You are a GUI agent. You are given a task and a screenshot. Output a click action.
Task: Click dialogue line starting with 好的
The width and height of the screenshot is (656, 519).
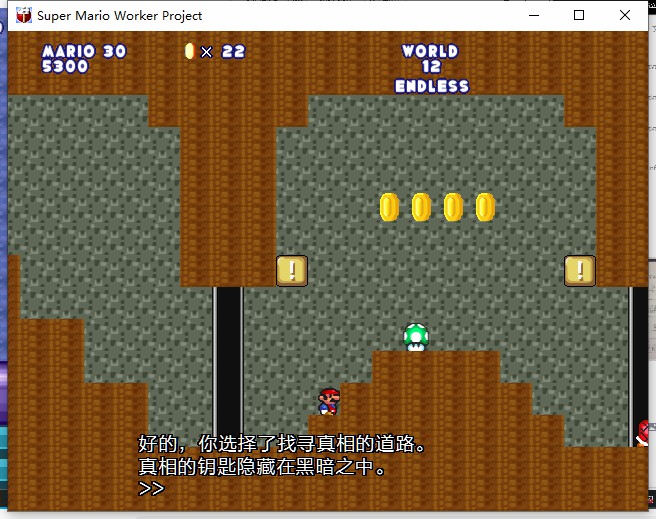click(282, 444)
